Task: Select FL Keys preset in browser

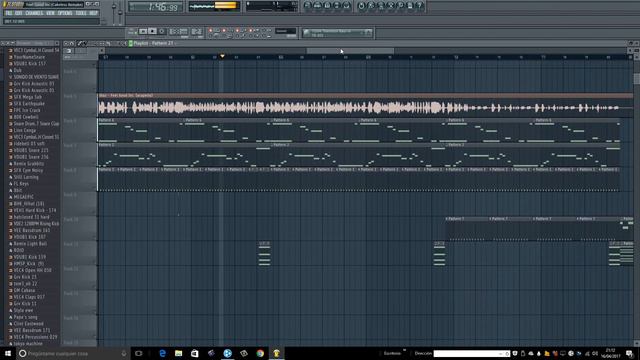Action: click(x=19, y=184)
